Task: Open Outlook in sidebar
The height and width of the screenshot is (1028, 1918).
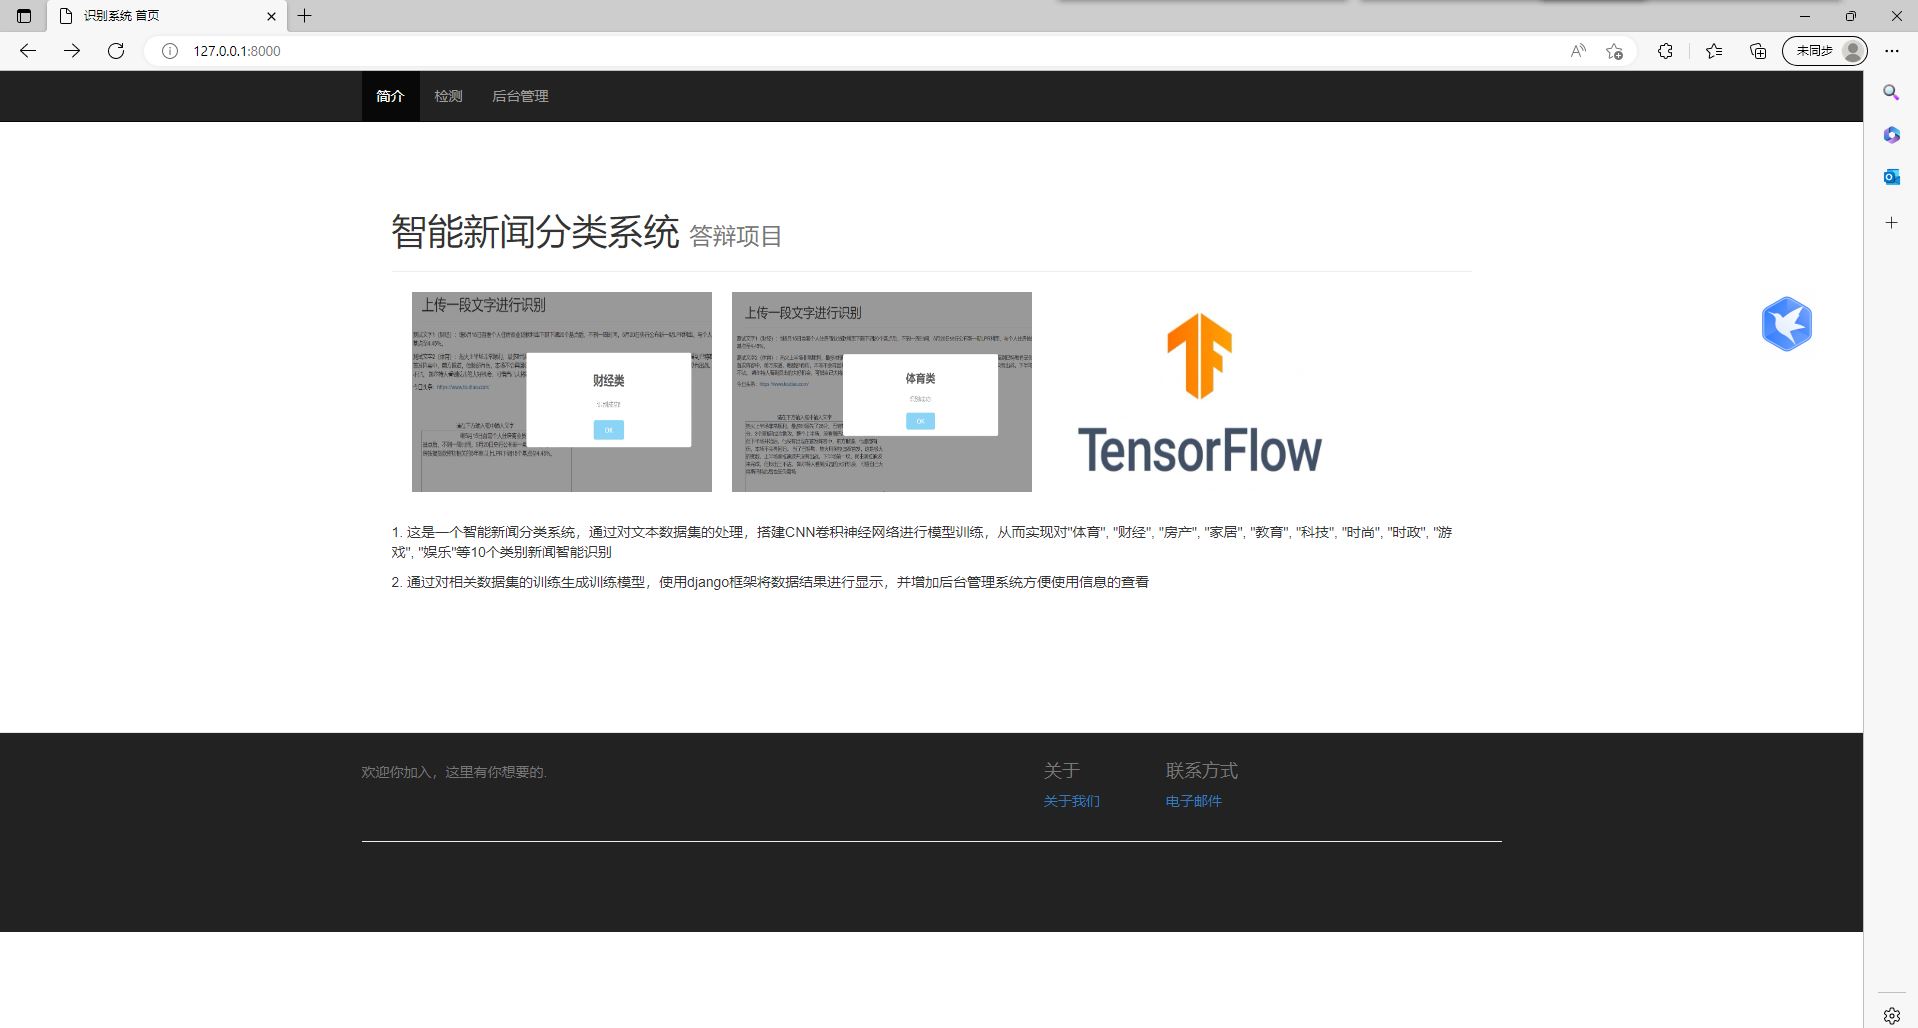Action: tap(1891, 177)
